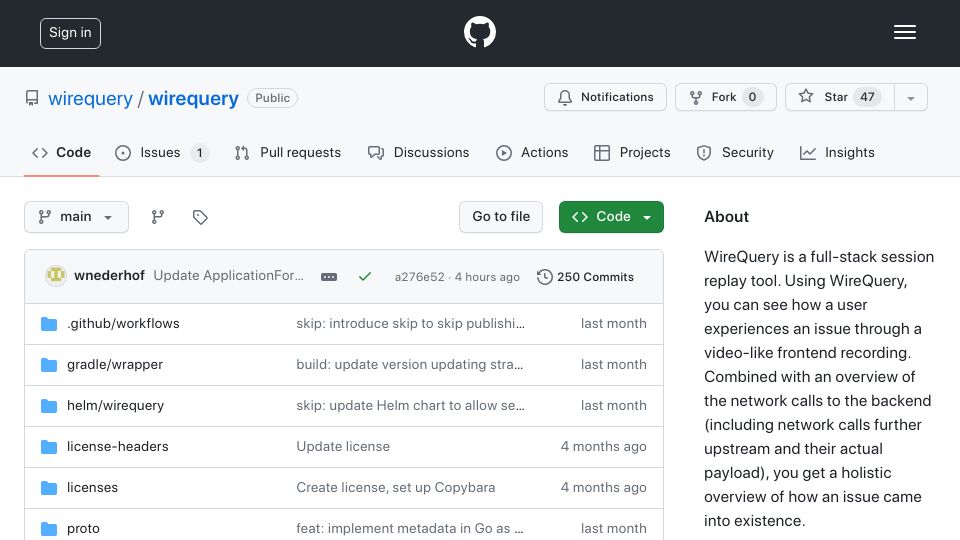View the Insights tab
960x540 pixels.
(837, 152)
